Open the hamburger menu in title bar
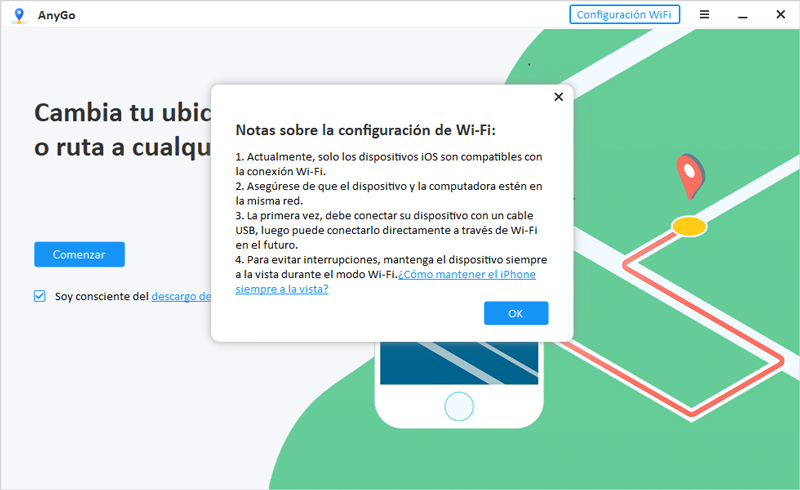This screenshot has width=800, height=490. 705,15
